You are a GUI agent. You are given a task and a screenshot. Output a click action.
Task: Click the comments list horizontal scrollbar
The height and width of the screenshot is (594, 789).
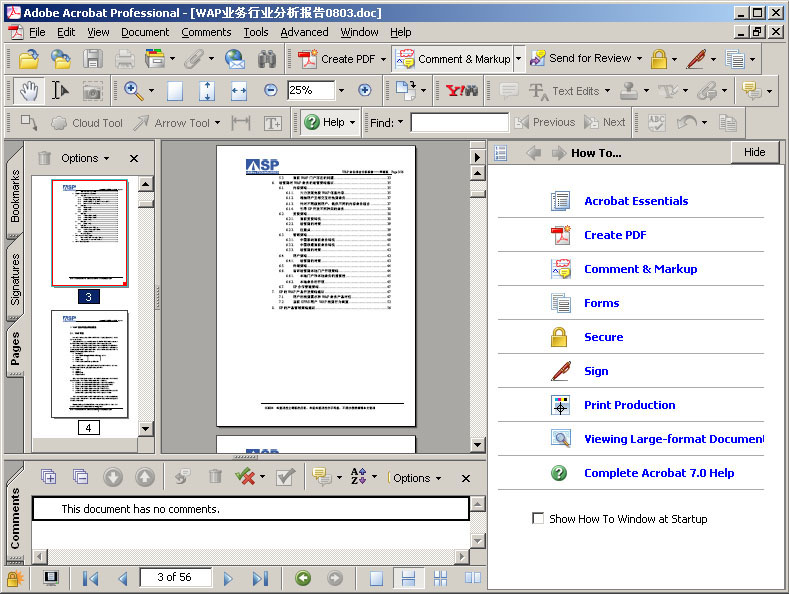coord(250,557)
